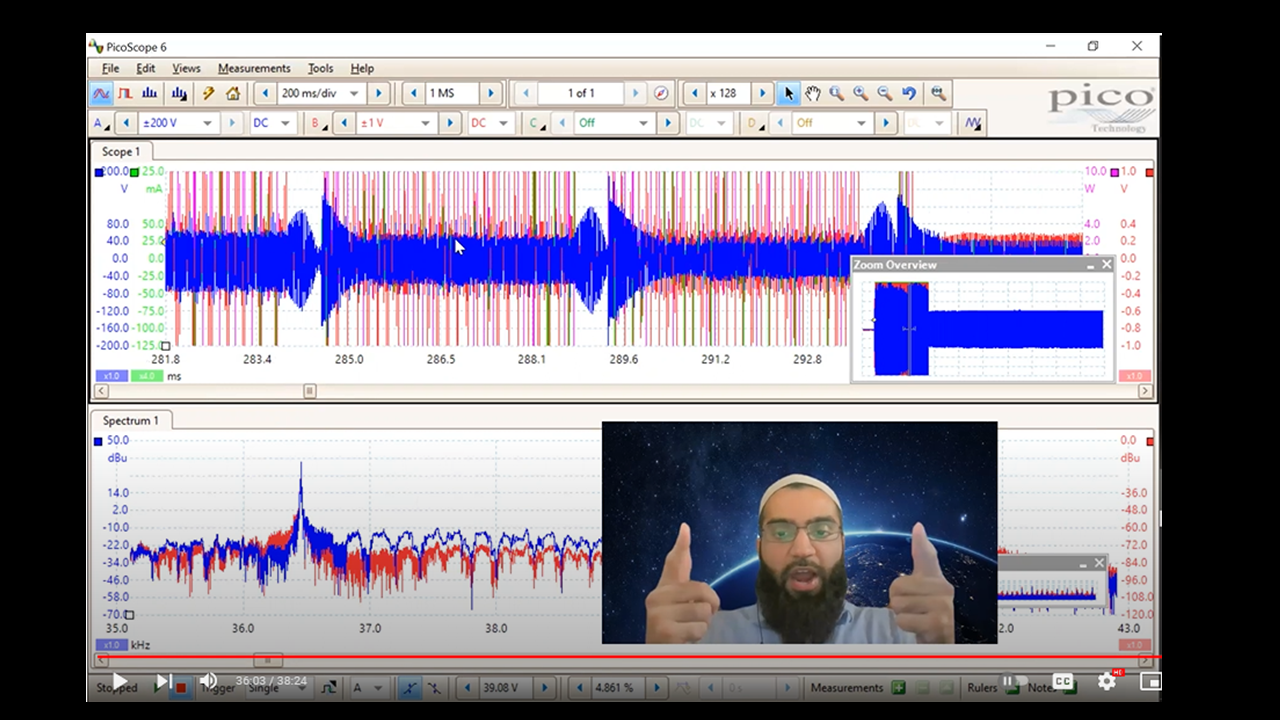Open the Help menu
The width and height of the screenshot is (1280, 720).
point(362,68)
